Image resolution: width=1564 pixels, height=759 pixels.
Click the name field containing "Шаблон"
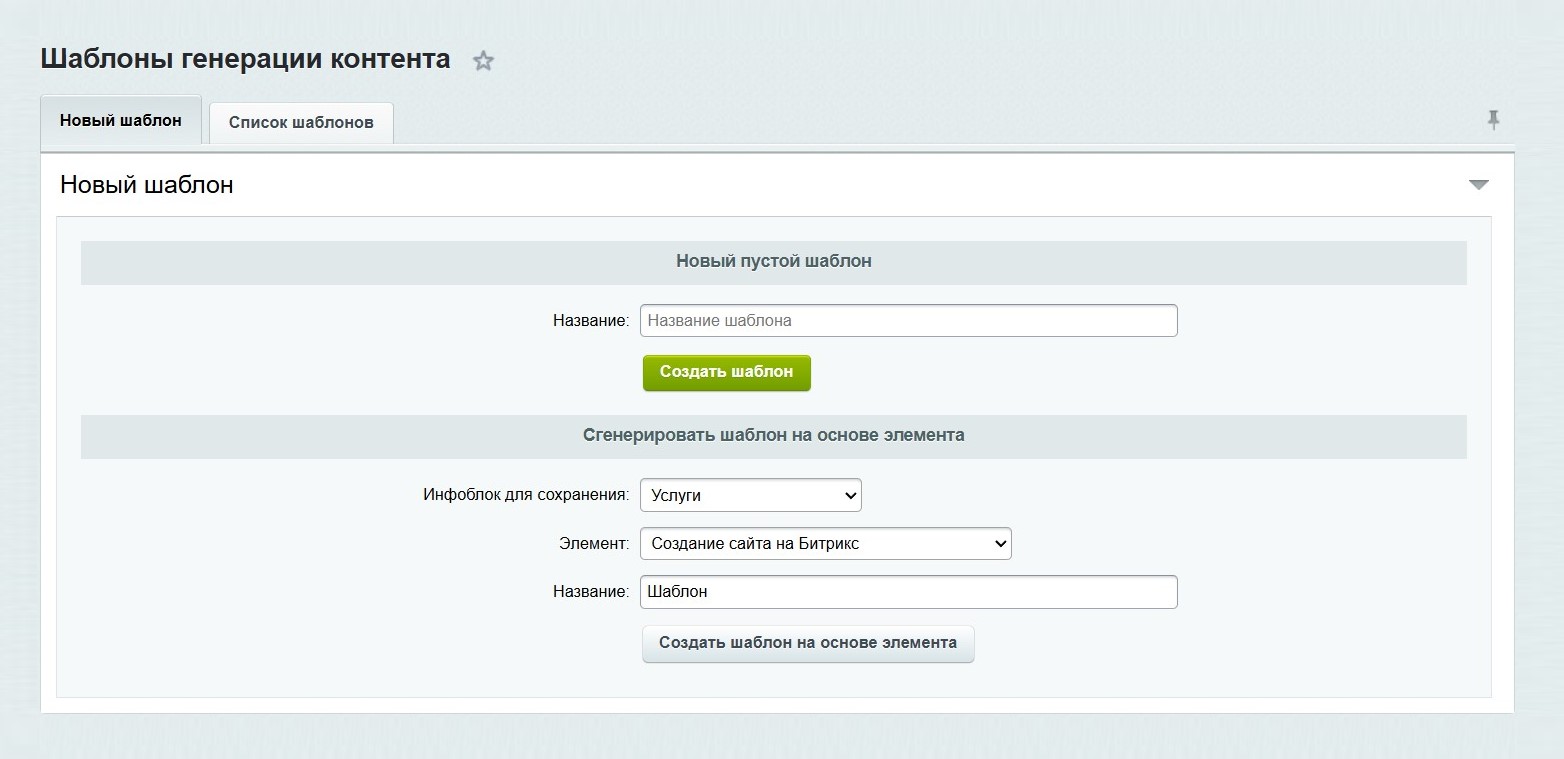tap(908, 591)
